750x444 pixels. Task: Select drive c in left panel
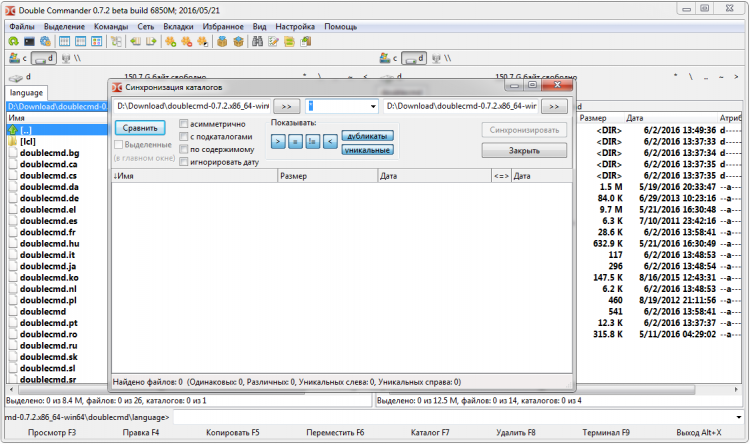click(x=18, y=58)
